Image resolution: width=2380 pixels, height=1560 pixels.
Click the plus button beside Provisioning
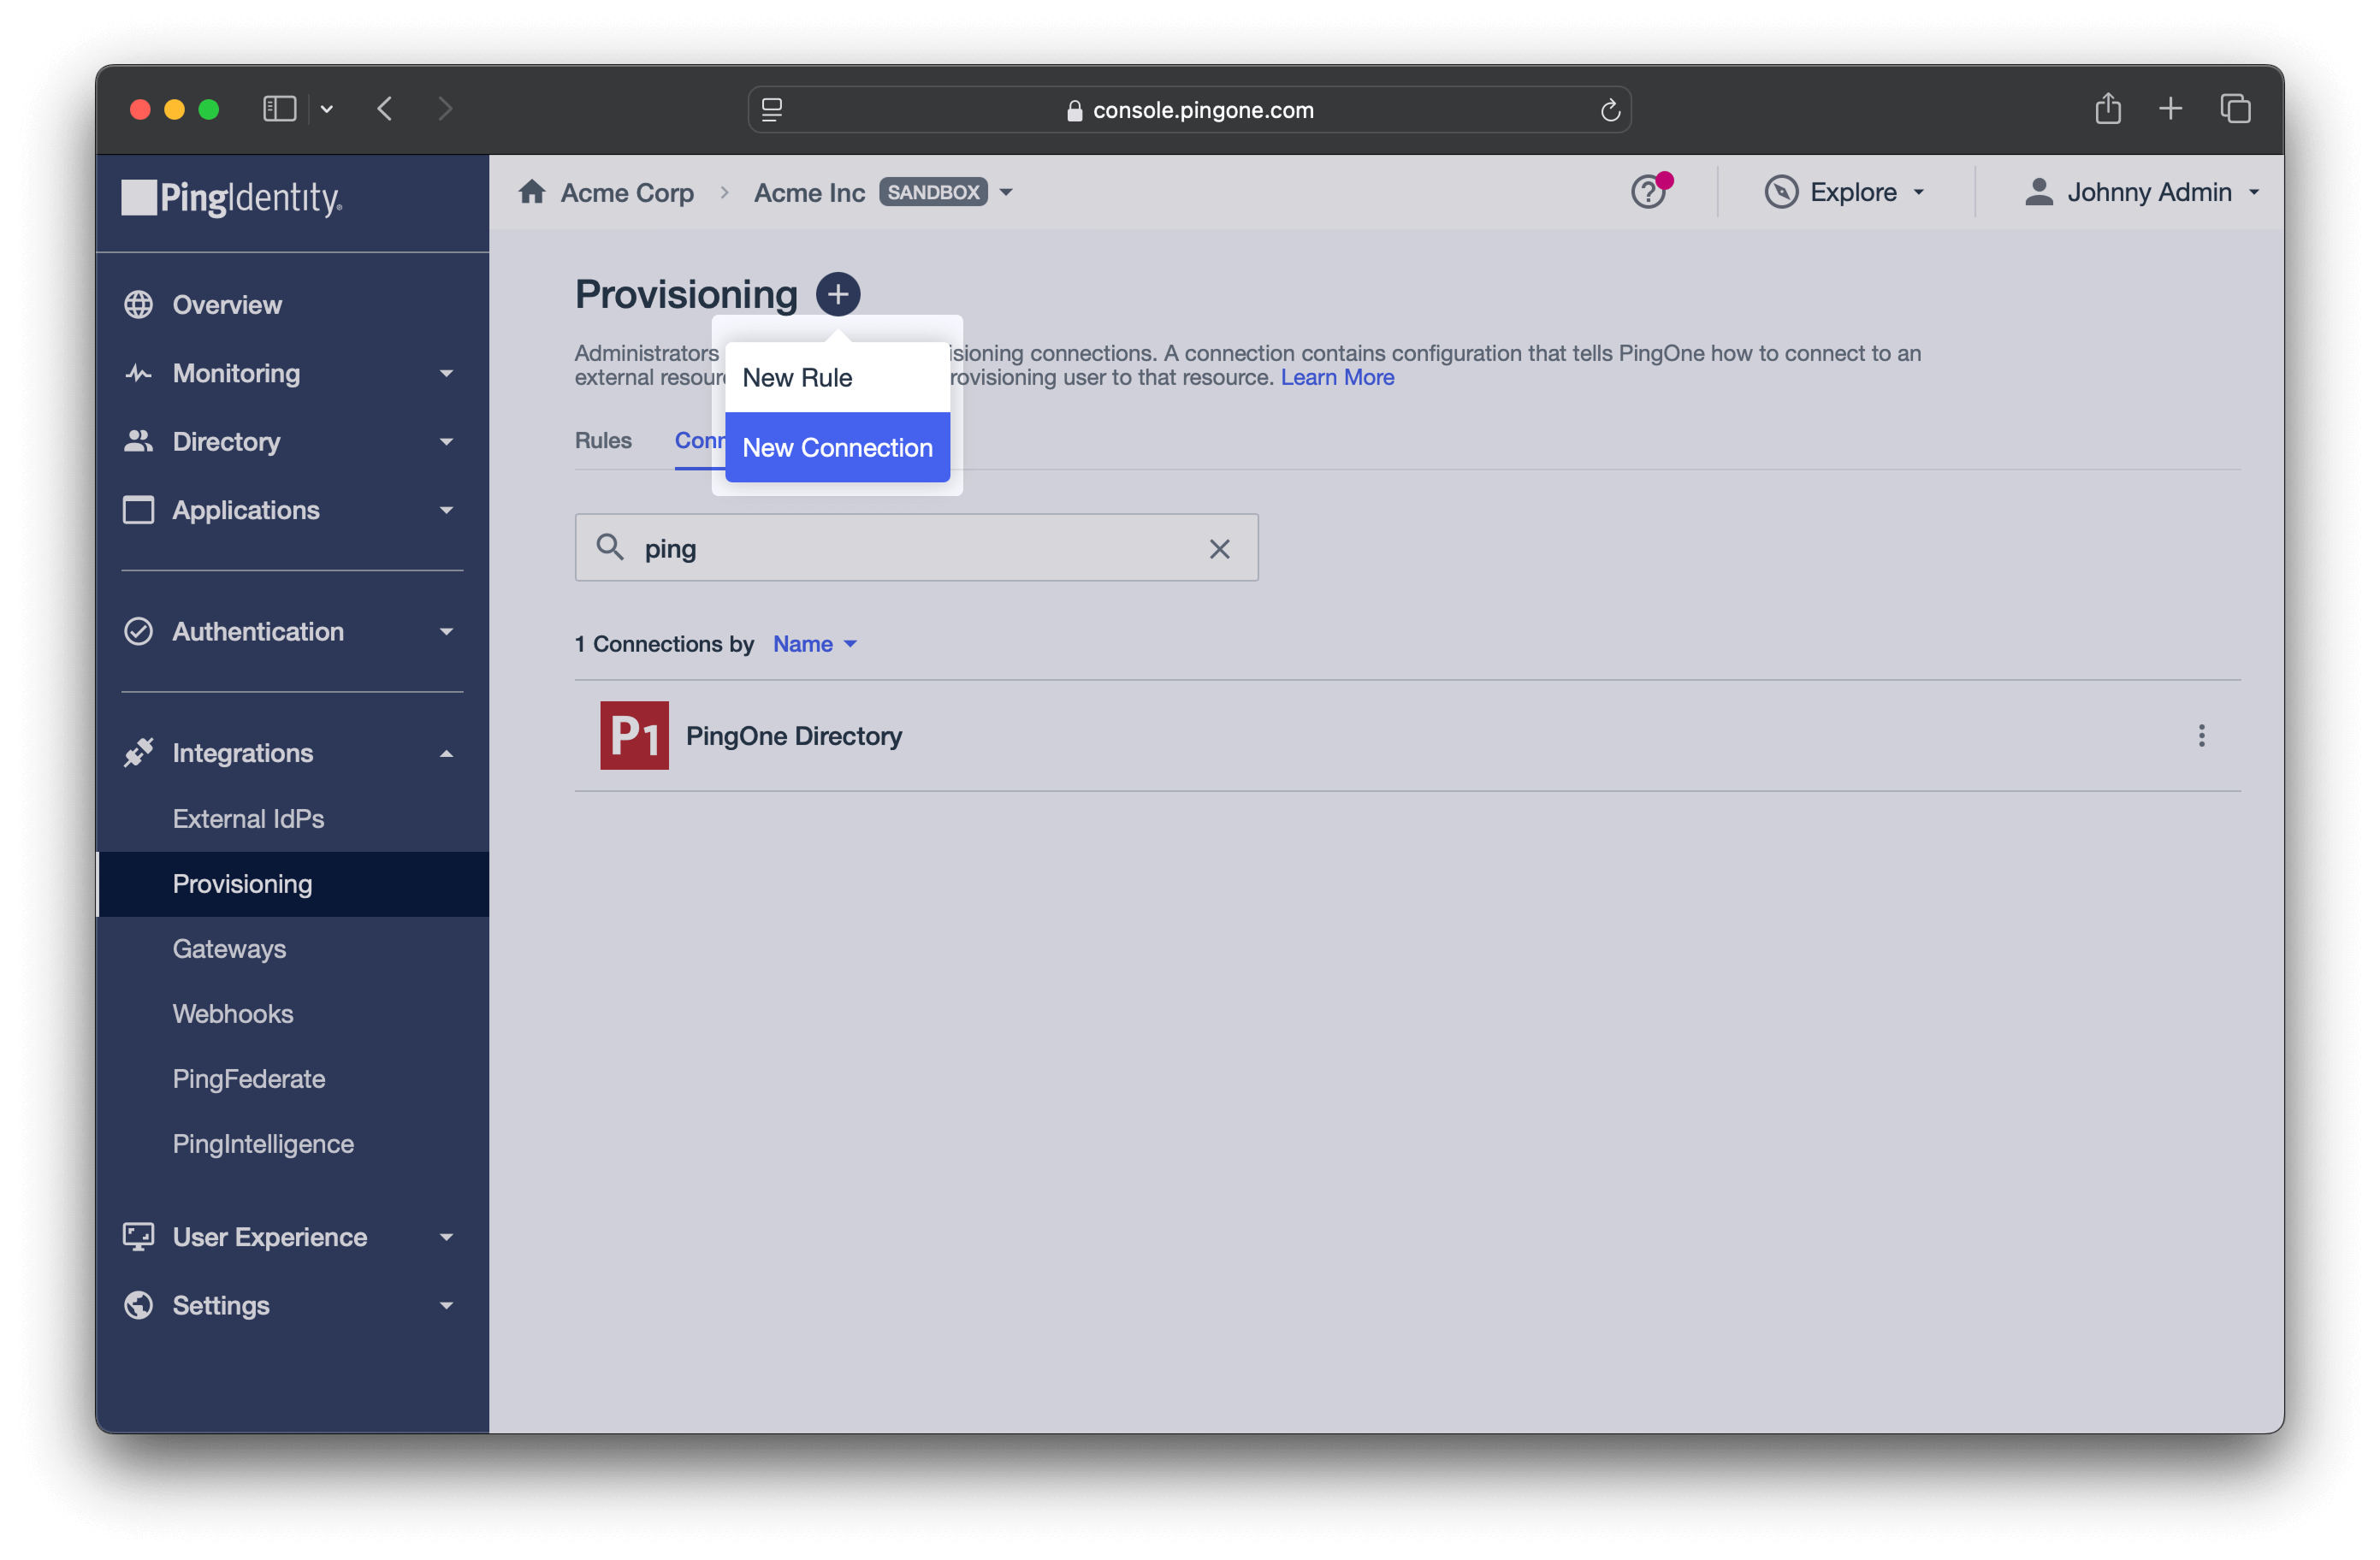click(838, 294)
